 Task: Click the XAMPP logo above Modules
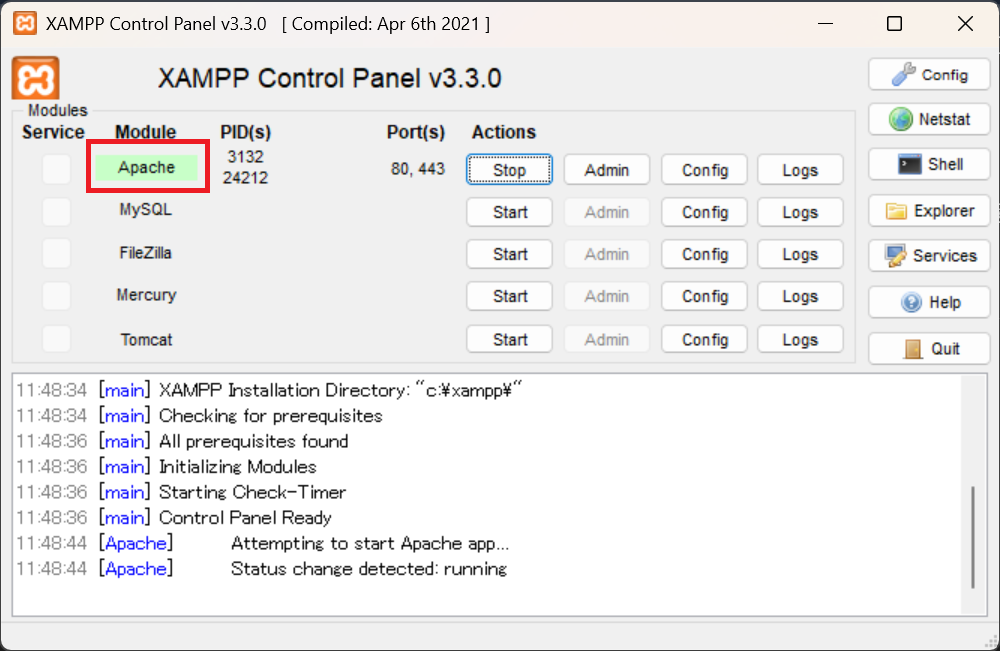(x=33, y=78)
